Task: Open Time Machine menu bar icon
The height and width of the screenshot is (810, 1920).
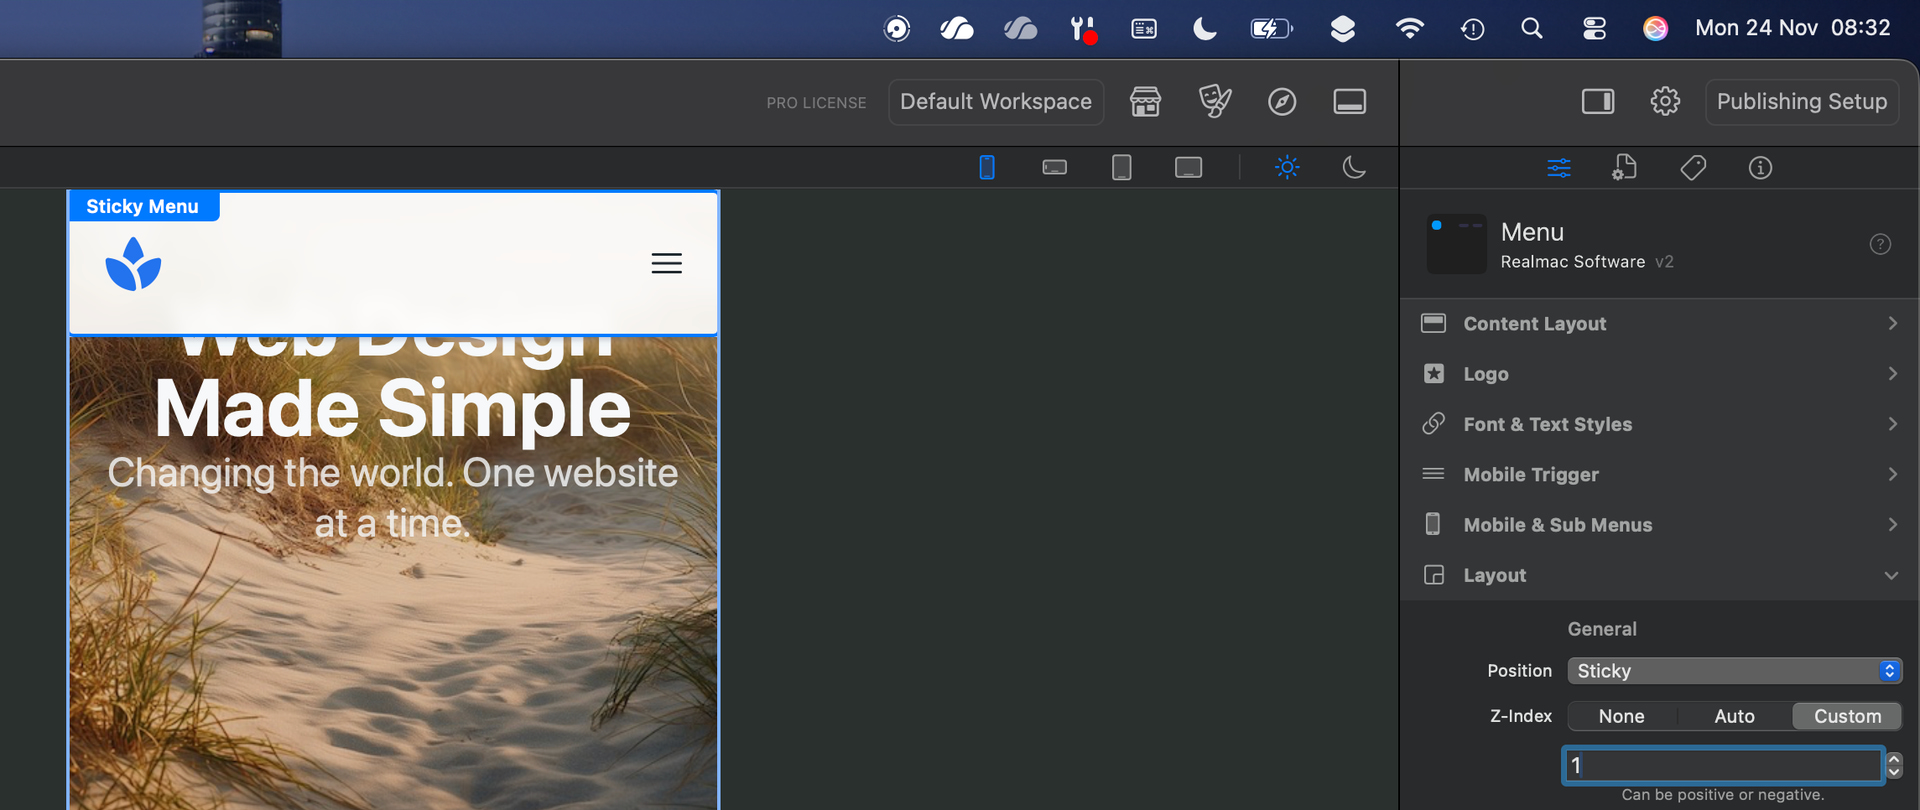Action: tap(1471, 28)
